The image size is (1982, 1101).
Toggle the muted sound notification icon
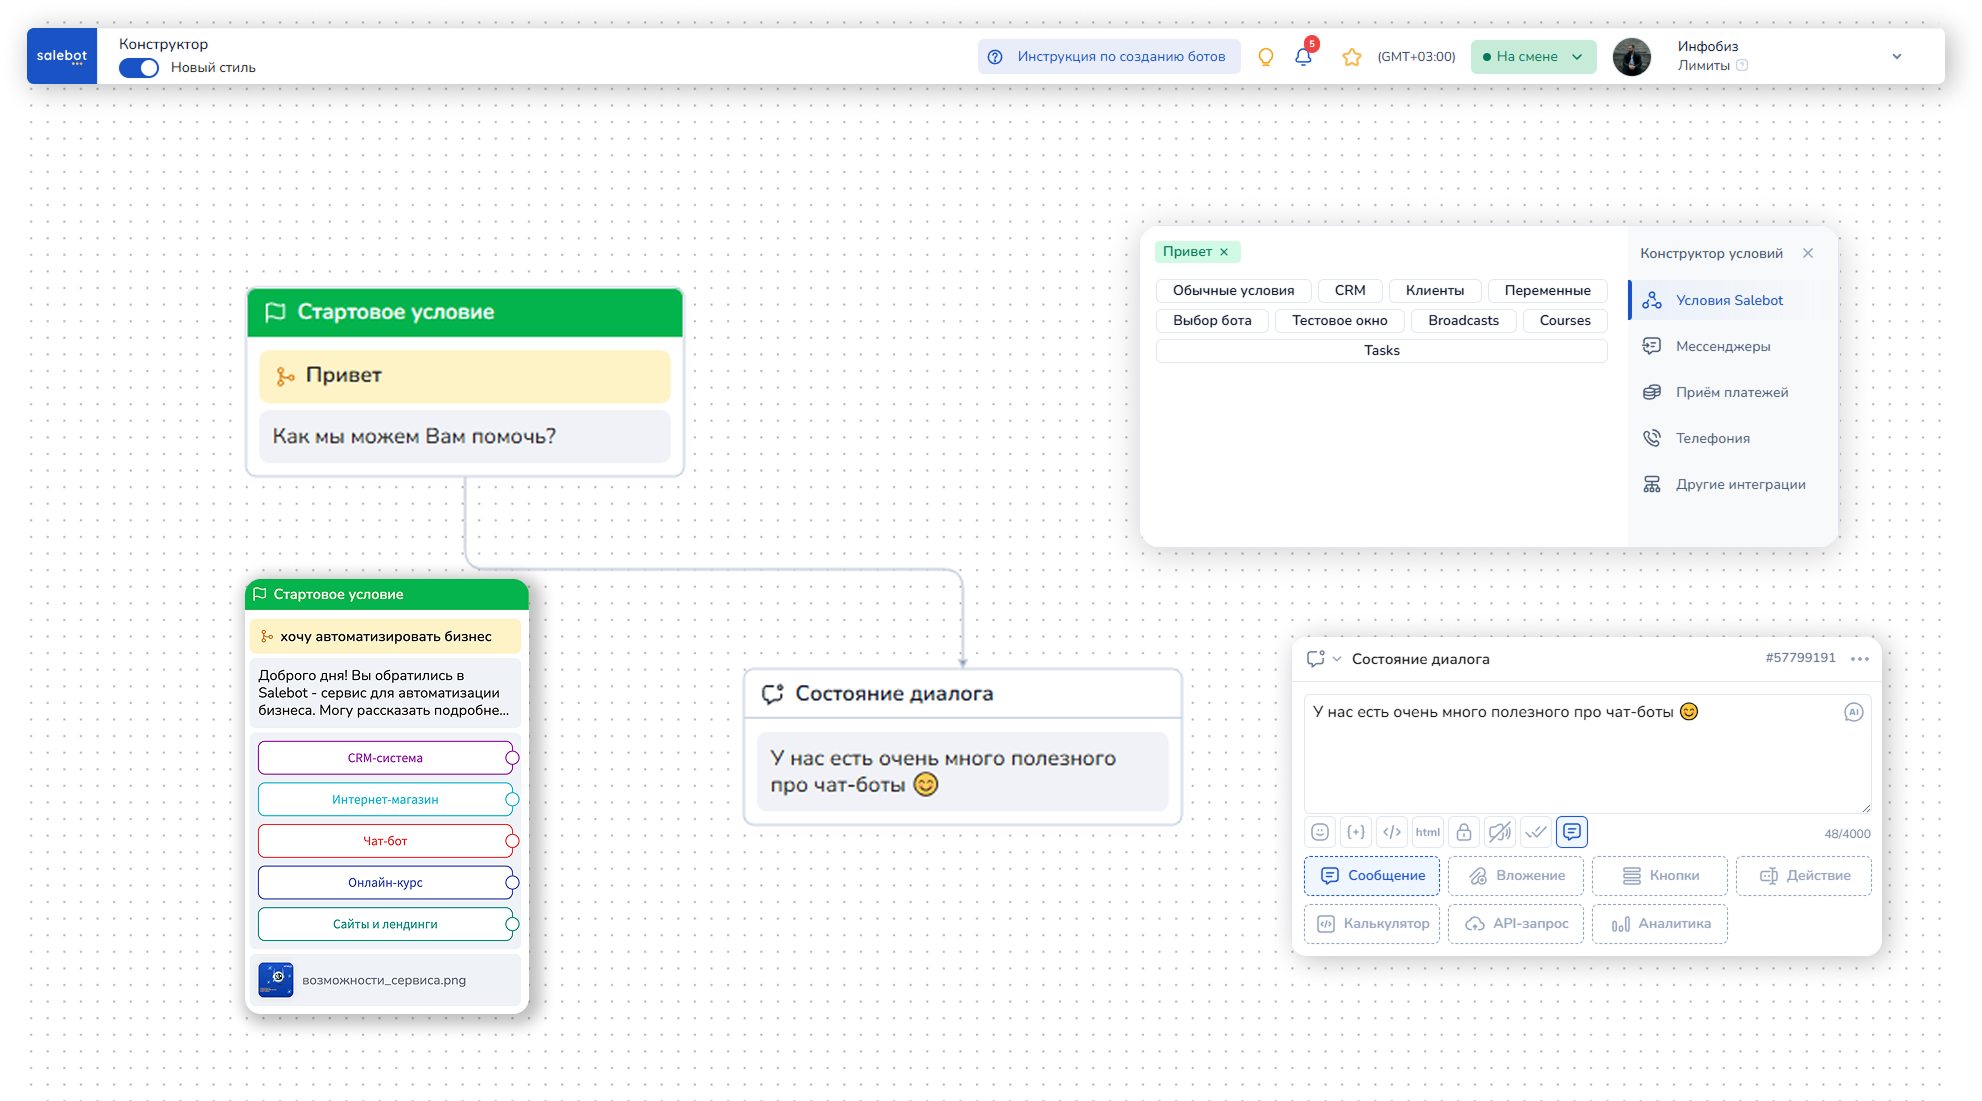[x=1500, y=832]
